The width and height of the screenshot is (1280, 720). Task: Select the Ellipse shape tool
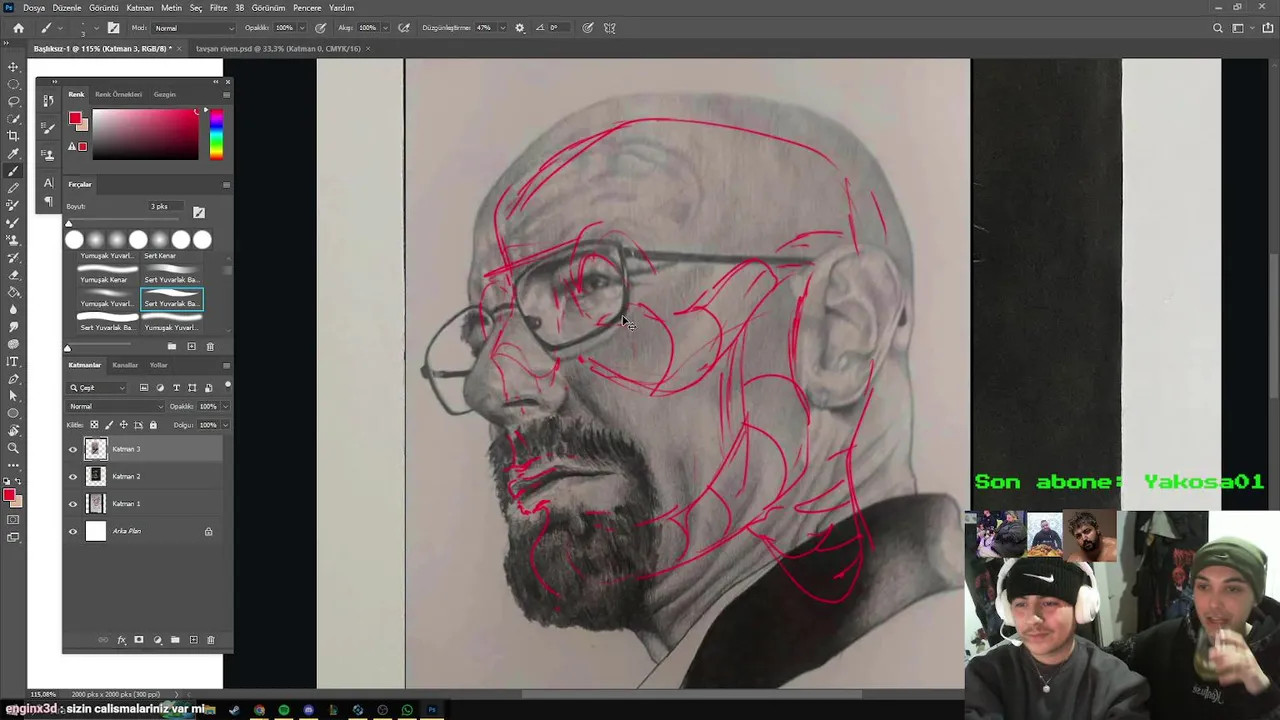point(13,413)
